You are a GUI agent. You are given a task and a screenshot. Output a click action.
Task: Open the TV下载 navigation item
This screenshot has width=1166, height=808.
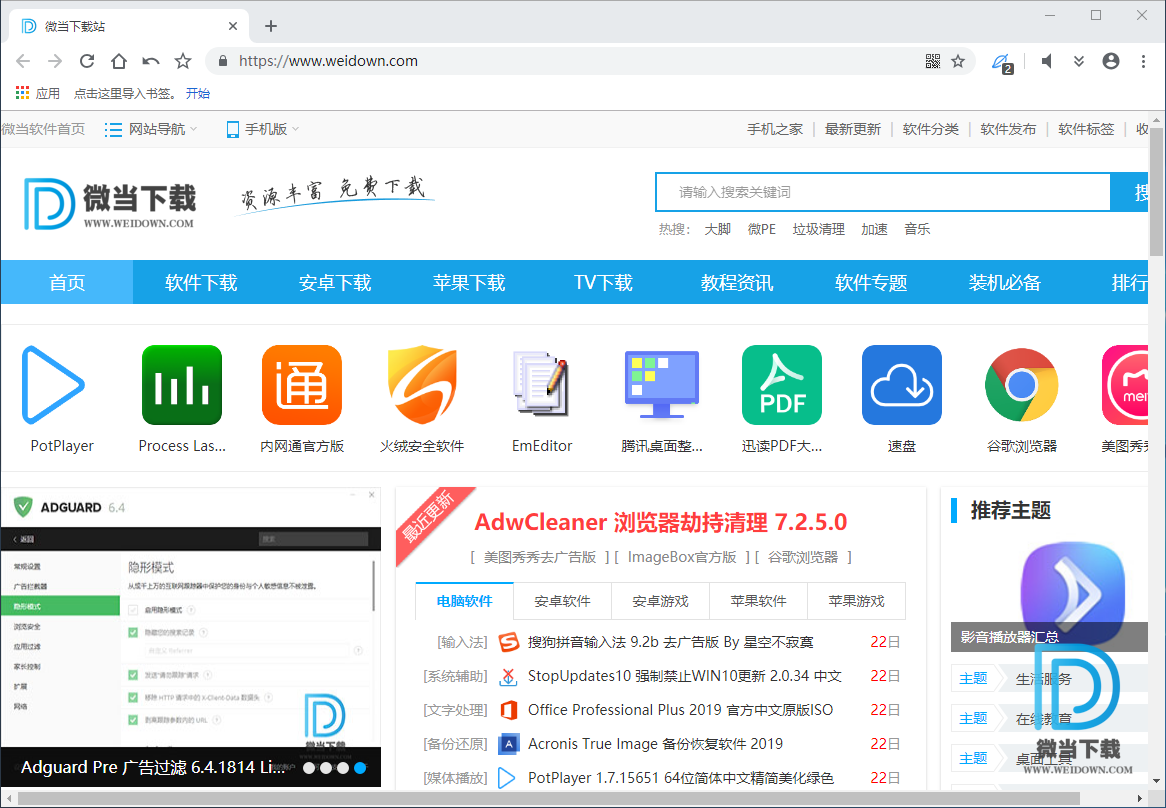603,282
